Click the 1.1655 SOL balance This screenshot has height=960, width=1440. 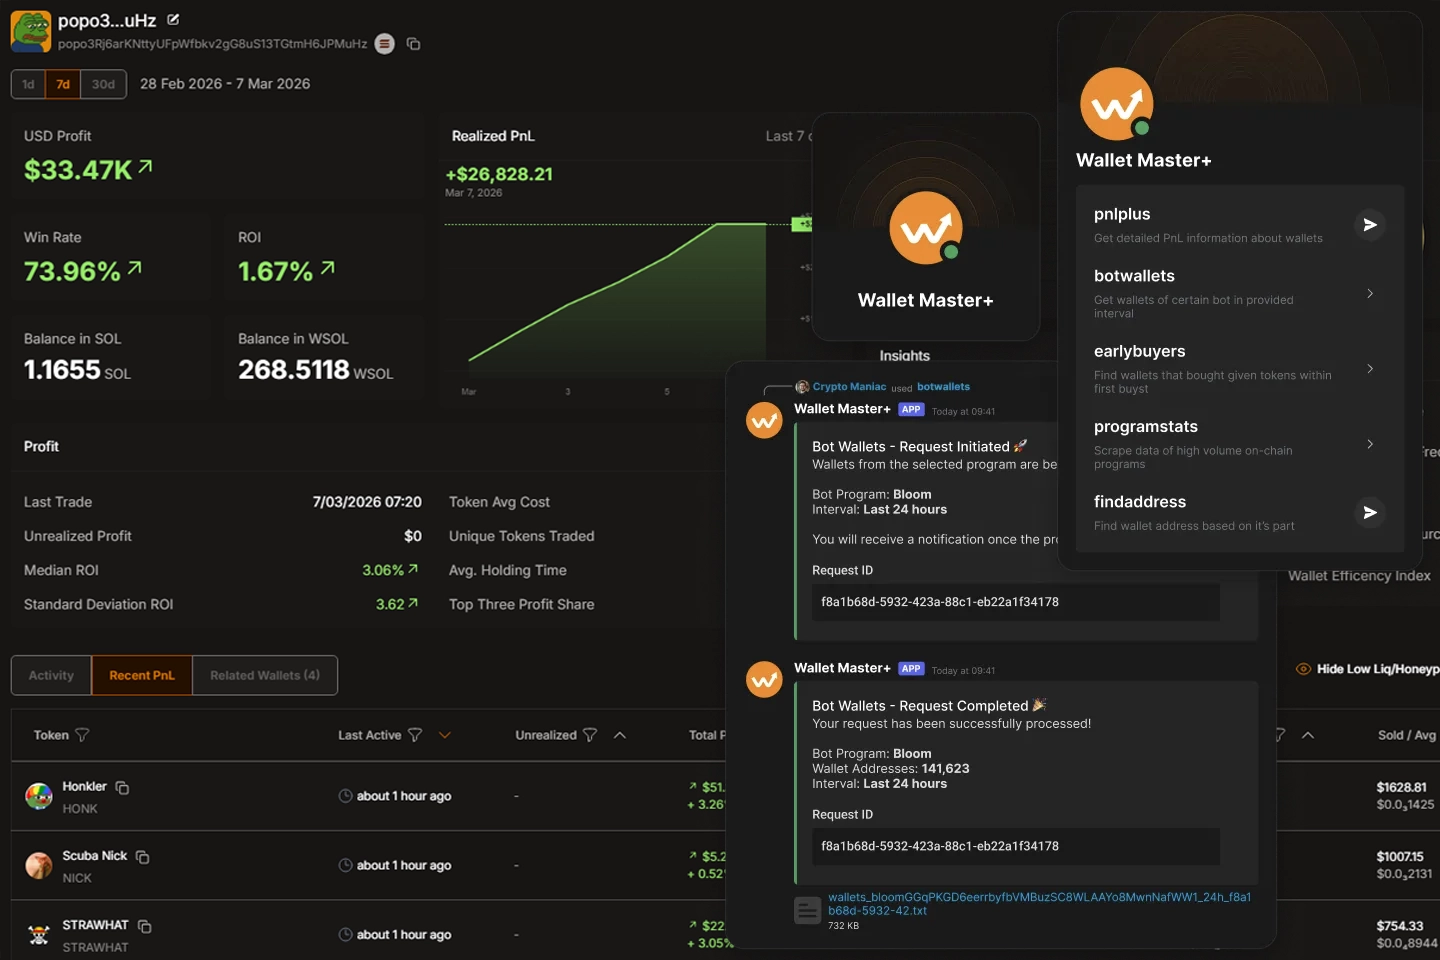77,370
